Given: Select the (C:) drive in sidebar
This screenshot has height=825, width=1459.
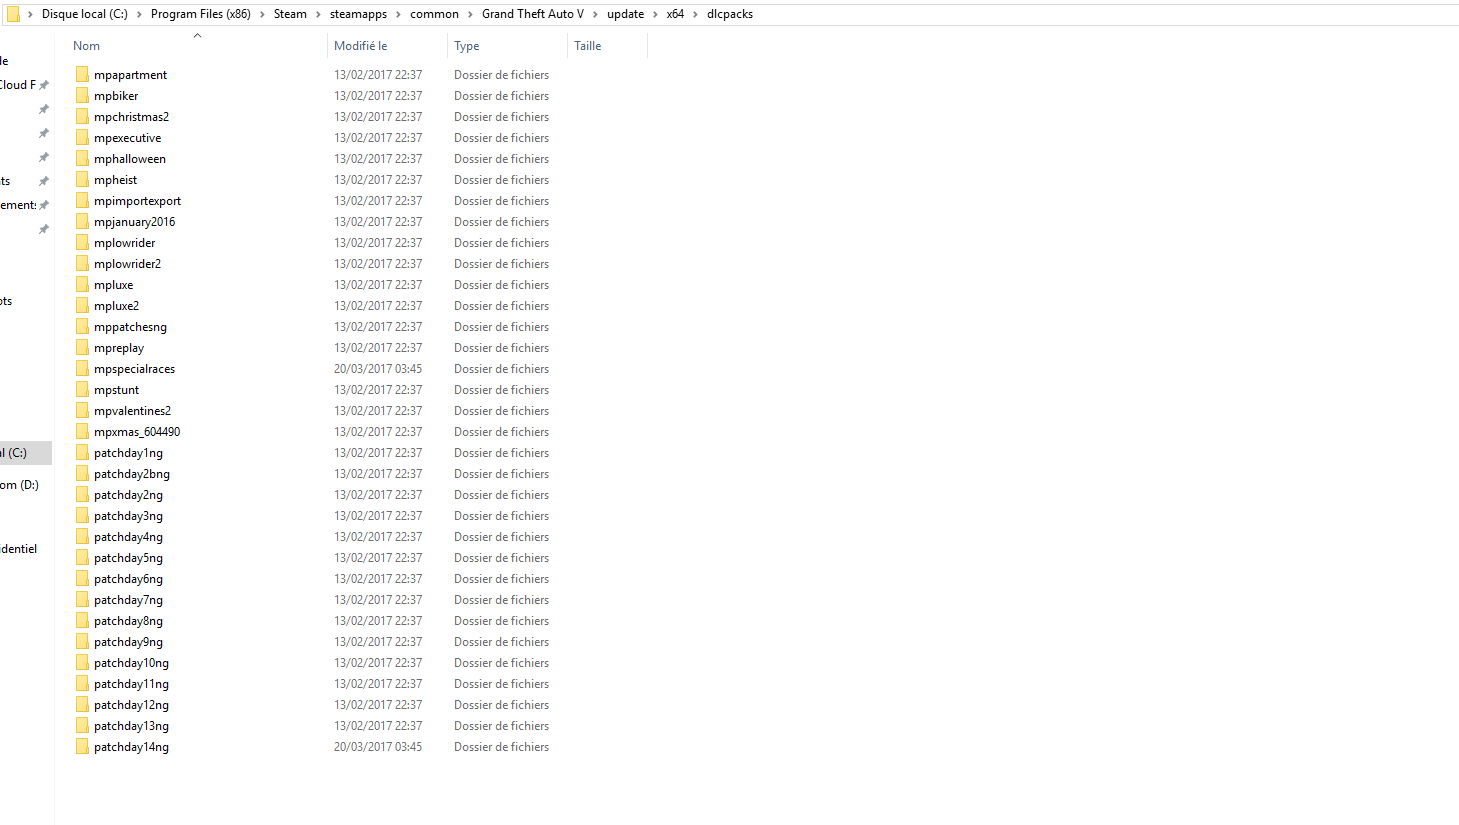Looking at the screenshot, I should coord(25,453).
